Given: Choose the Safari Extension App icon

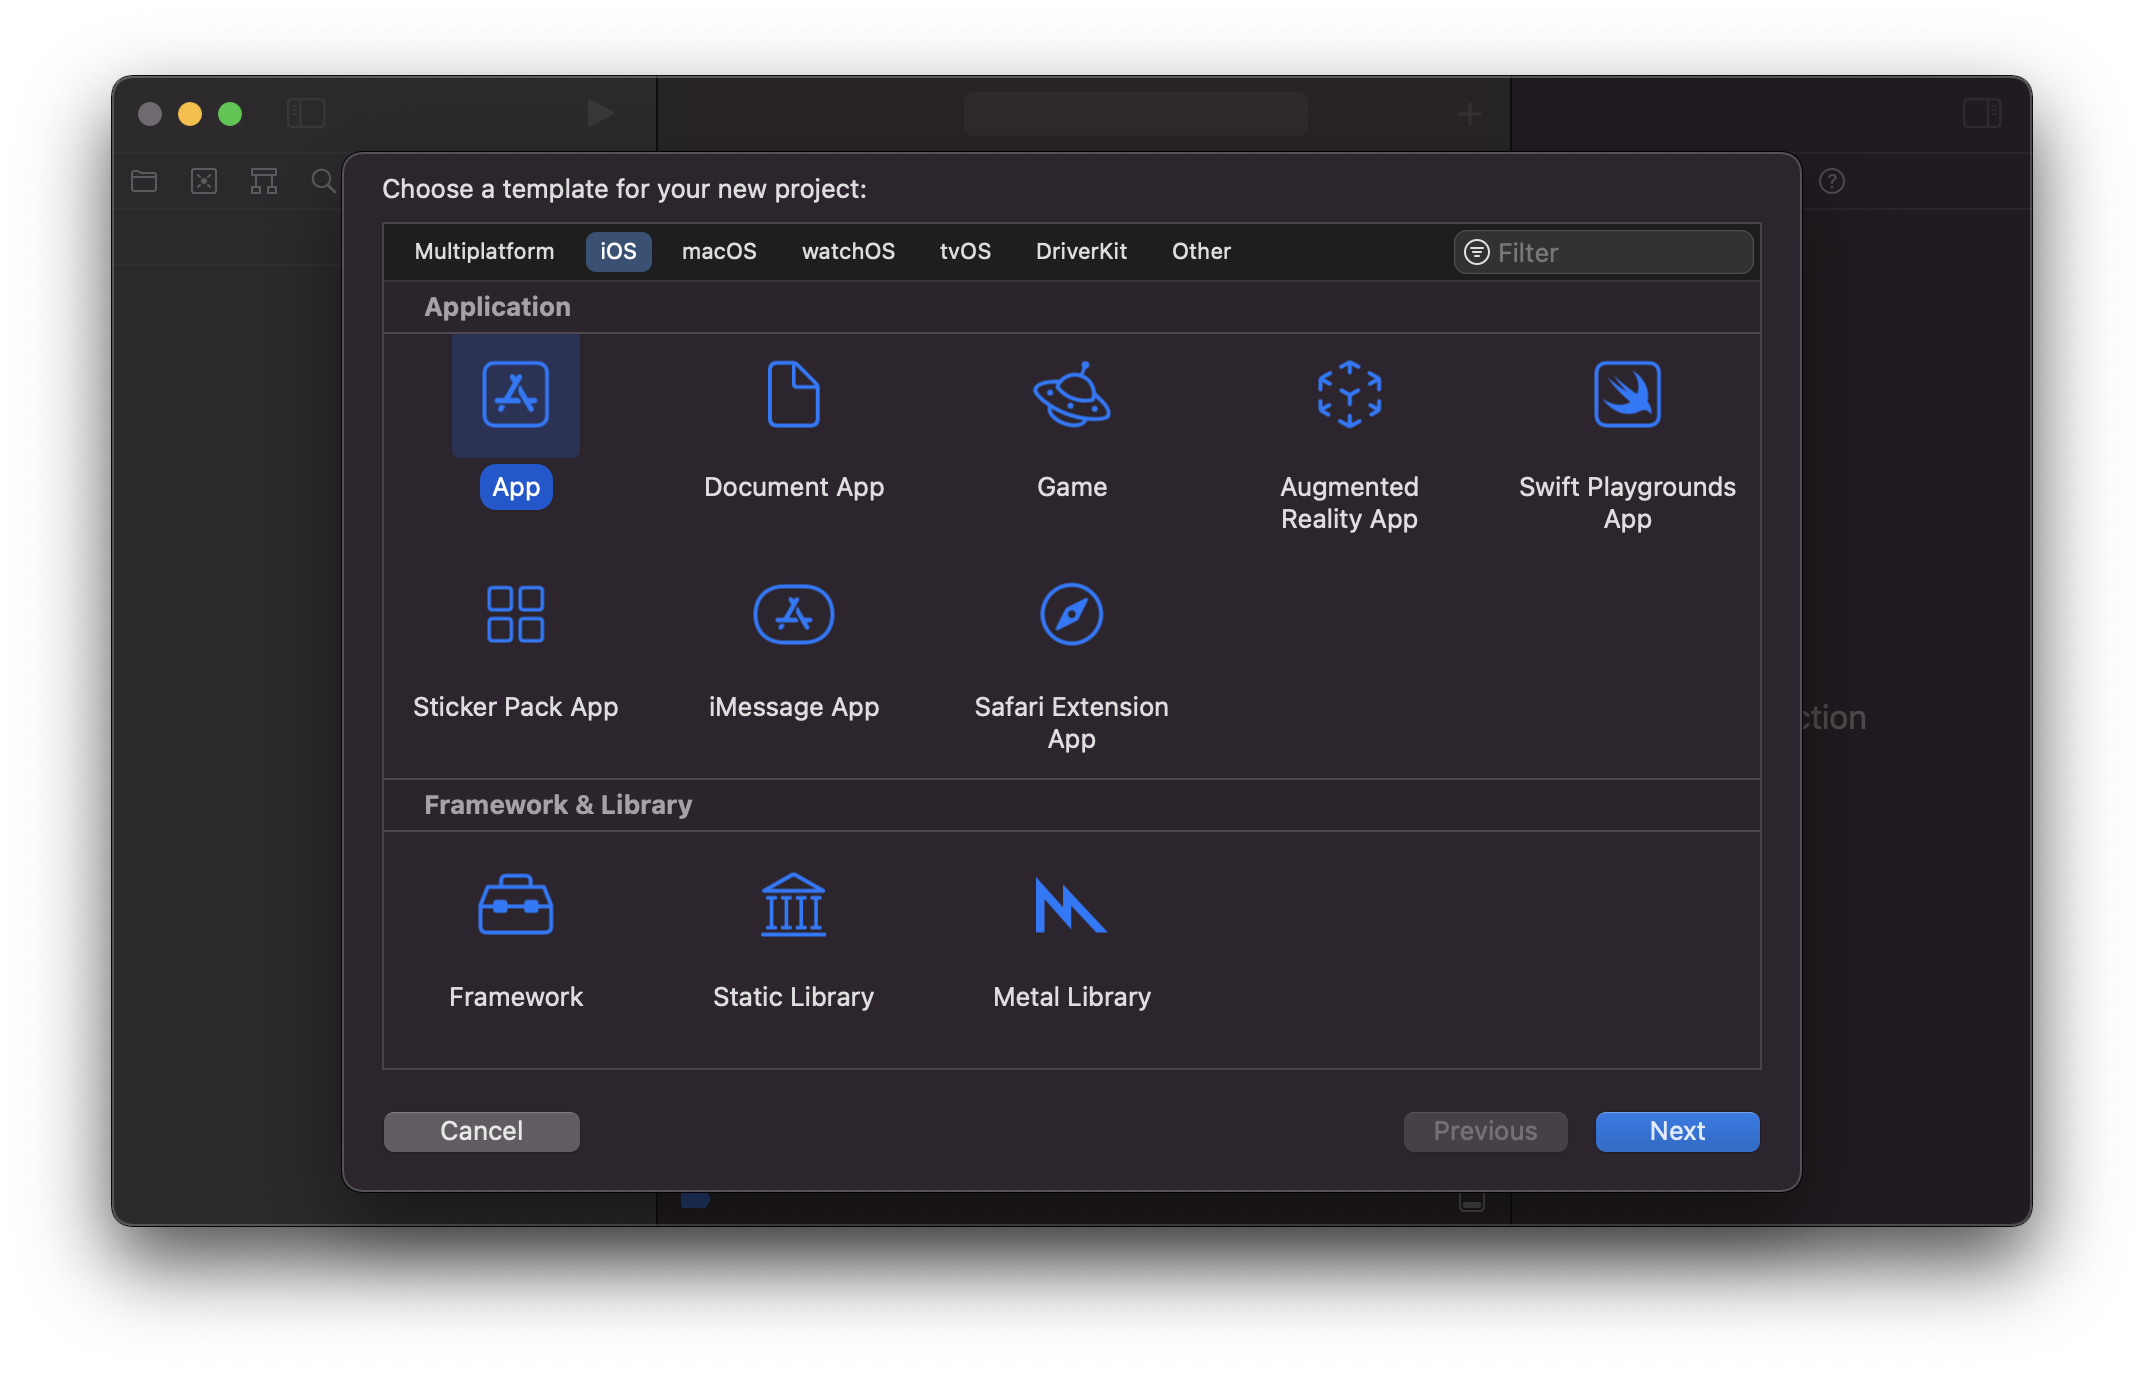Looking at the screenshot, I should tap(1072, 614).
